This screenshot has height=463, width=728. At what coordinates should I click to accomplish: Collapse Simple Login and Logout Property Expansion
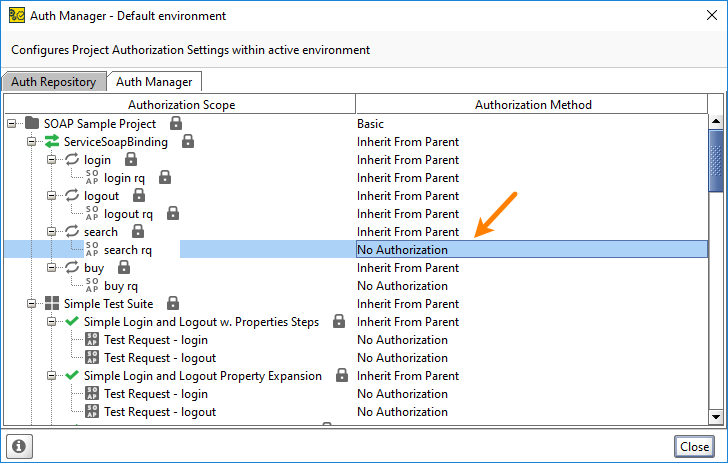pyautogui.click(x=52, y=376)
